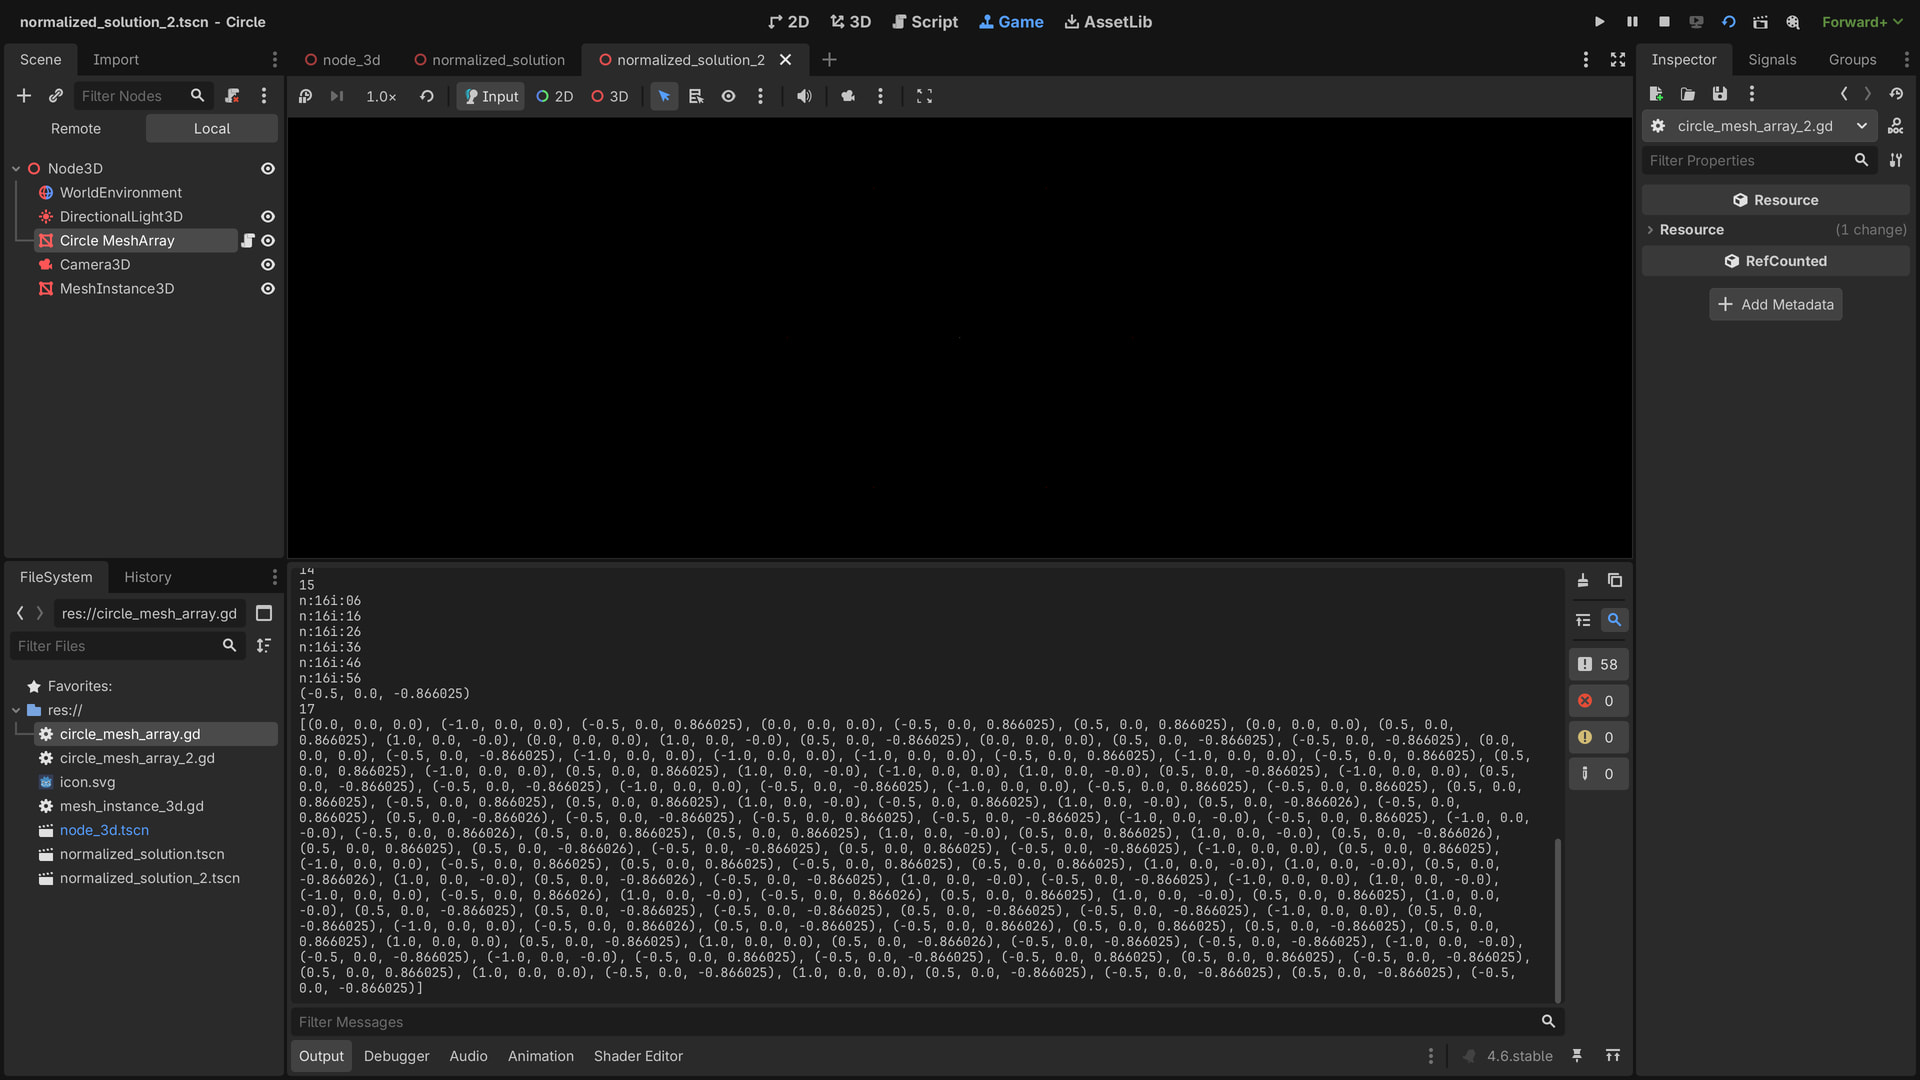Viewport: 1920px width, 1080px height.
Task: Hide the Camera3D node
Action: (268, 265)
